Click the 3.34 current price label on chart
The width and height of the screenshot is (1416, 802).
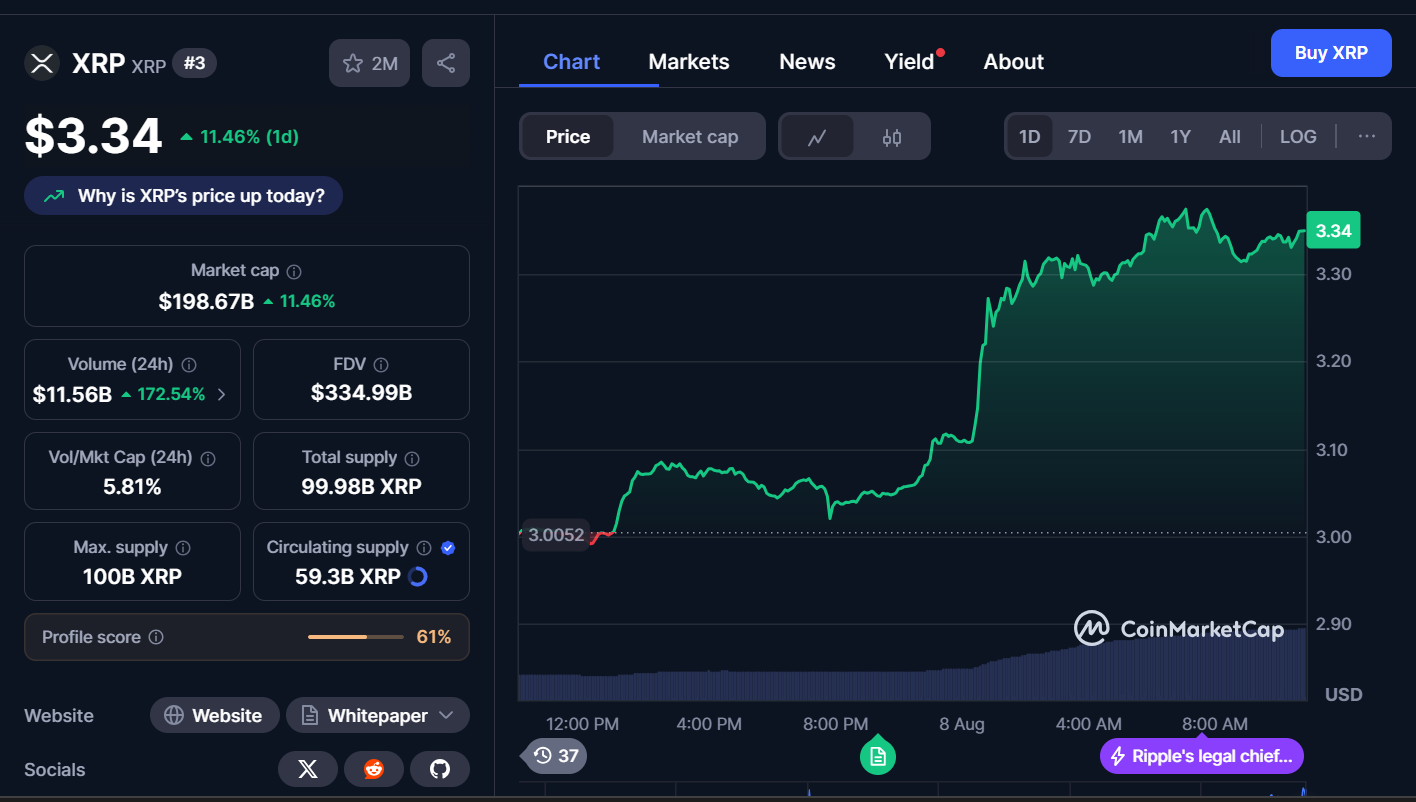coord(1333,231)
